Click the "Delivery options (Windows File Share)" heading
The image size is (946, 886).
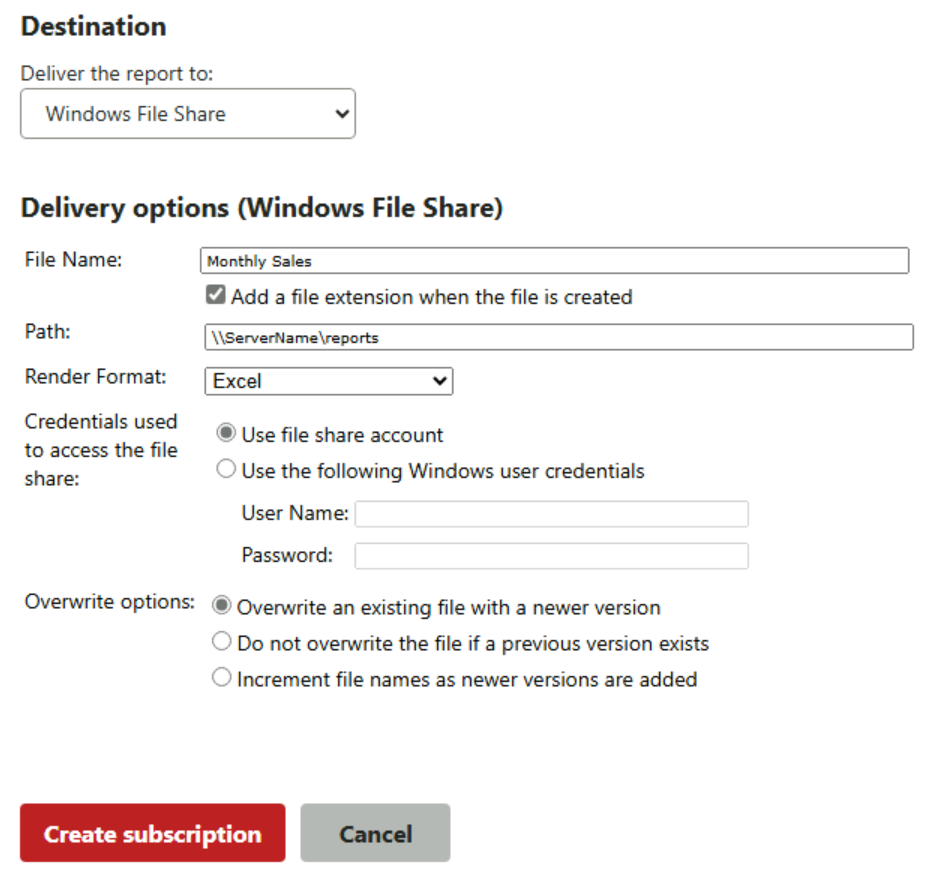[x=263, y=207]
